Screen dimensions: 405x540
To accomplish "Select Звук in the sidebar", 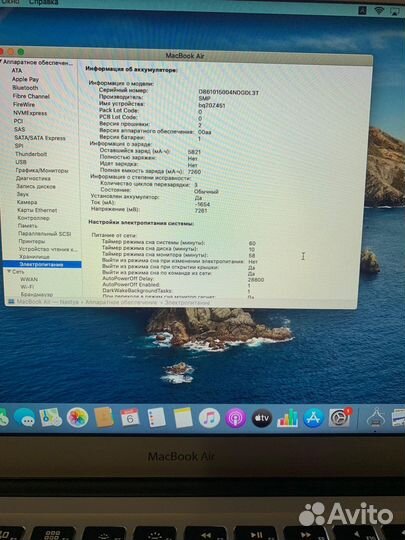I will point(22,194).
